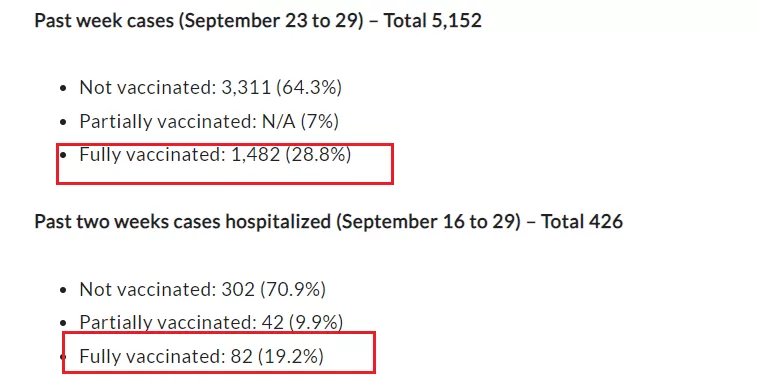The height and width of the screenshot is (386, 757).
Task: Click bullet point before 'Fully vaccinated: 1,482'
Action: (x=63, y=156)
